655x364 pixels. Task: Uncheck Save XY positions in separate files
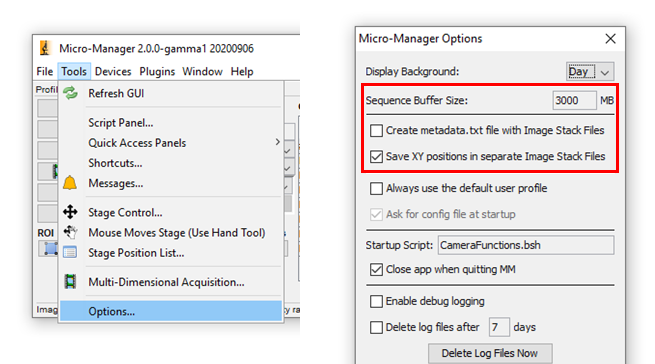376,156
